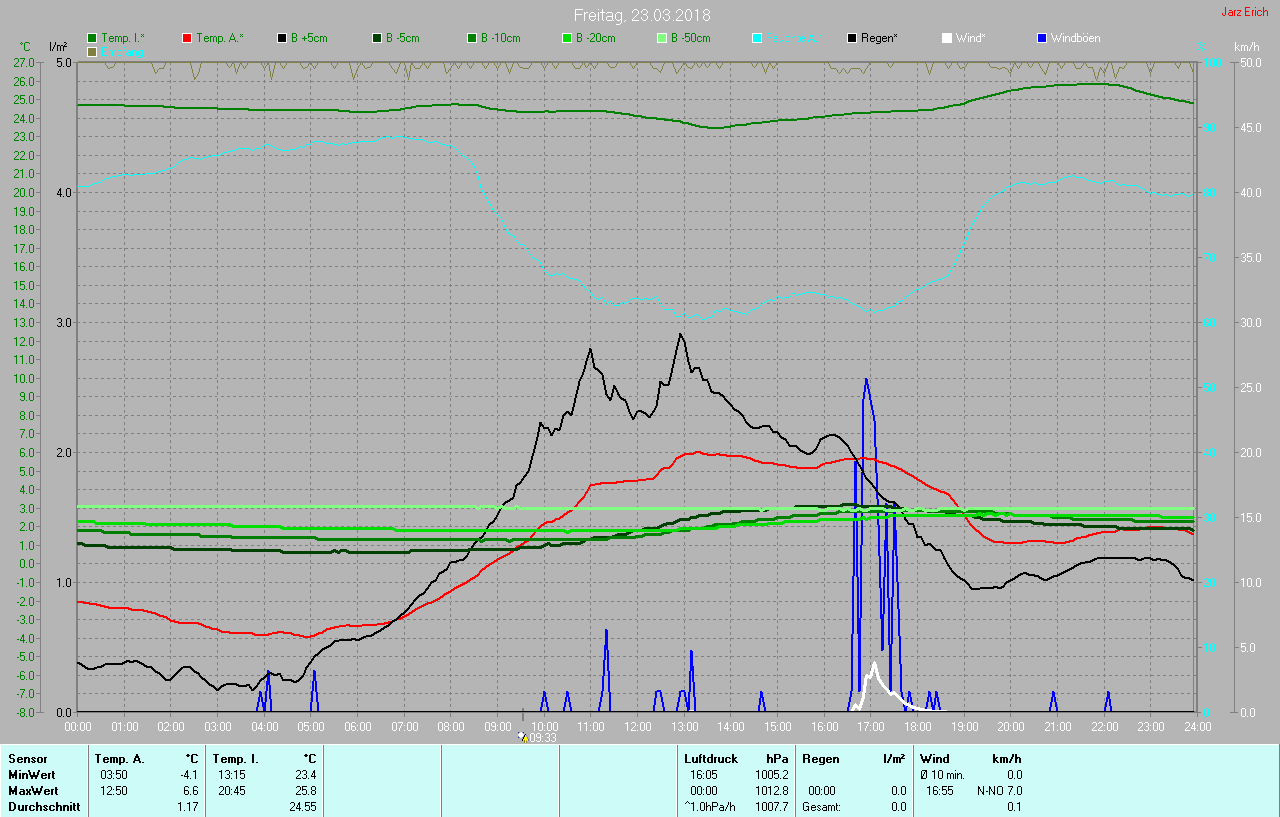Image resolution: width=1280 pixels, height=817 pixels.
Task: Click the red Temp. A. legend marker
Action: (188, 38)
